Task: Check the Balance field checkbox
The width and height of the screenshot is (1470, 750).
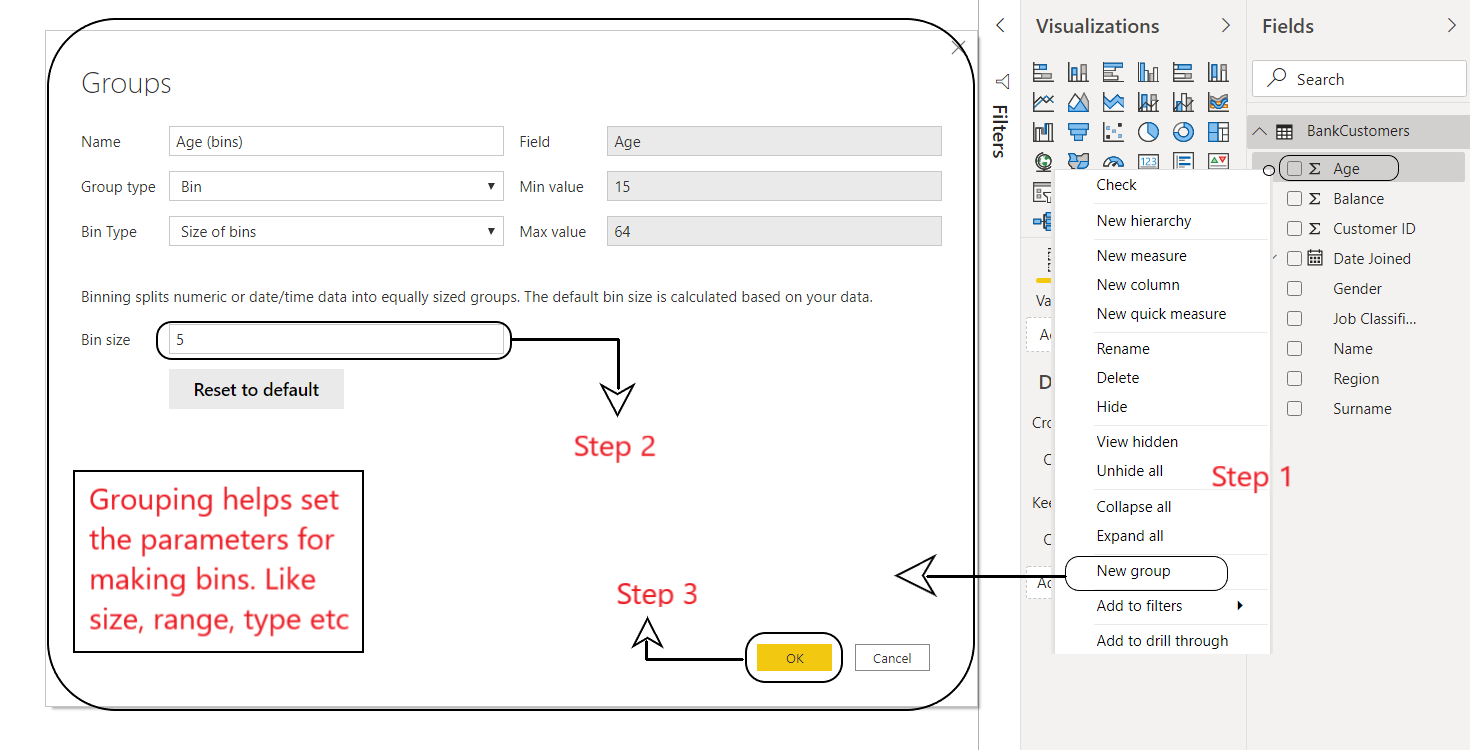Action: [1294, 199]
